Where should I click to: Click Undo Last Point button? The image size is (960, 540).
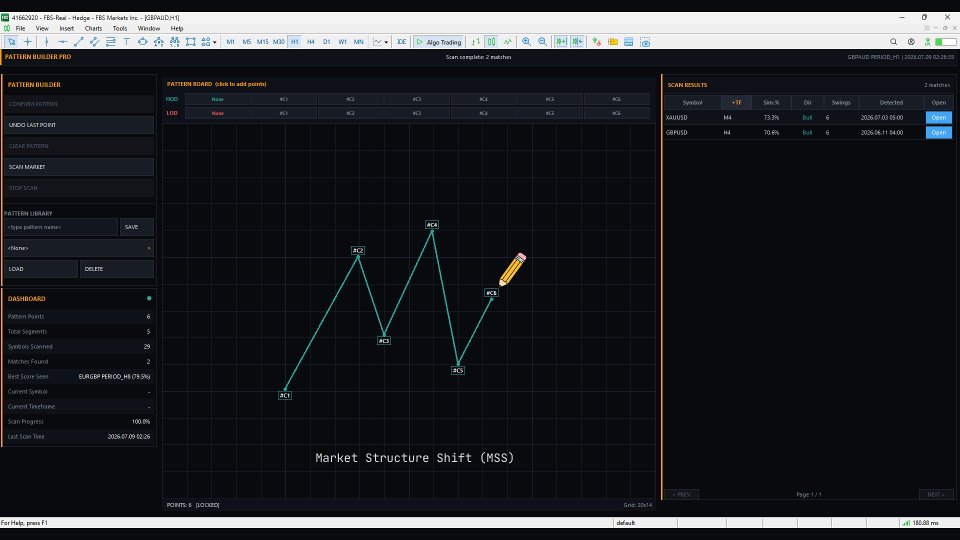78,125
